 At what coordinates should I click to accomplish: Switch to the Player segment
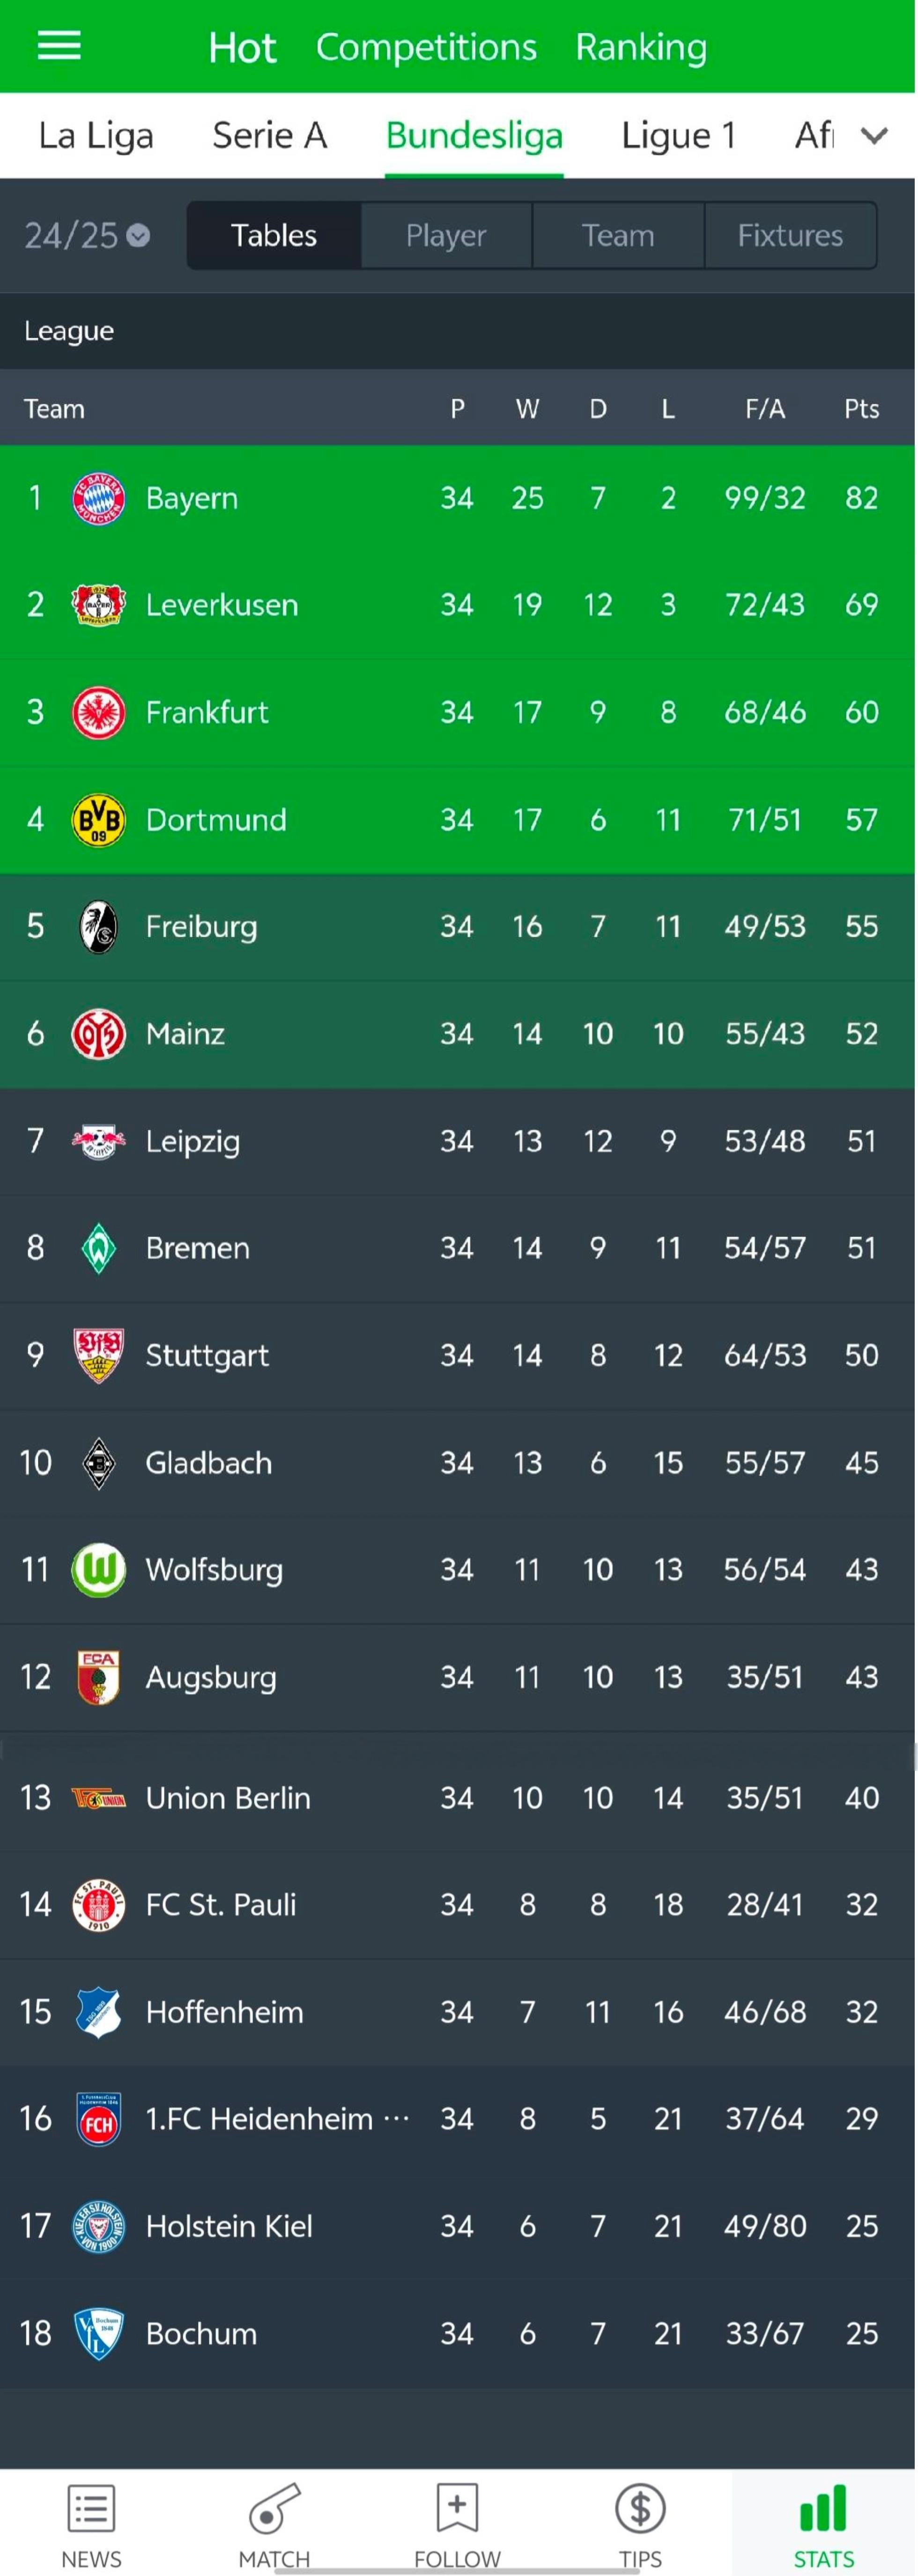(x=446, y=236)
